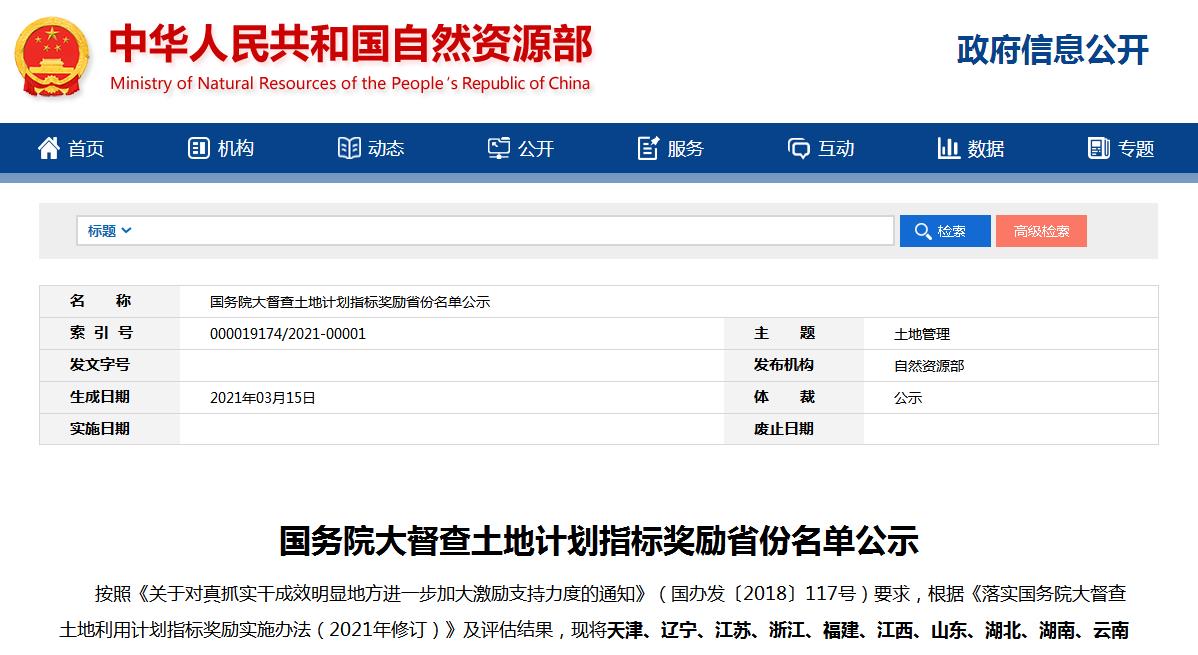Click the bar chart icon for 数据
This screenshot has height=655, width=1198.
[948, 148]
